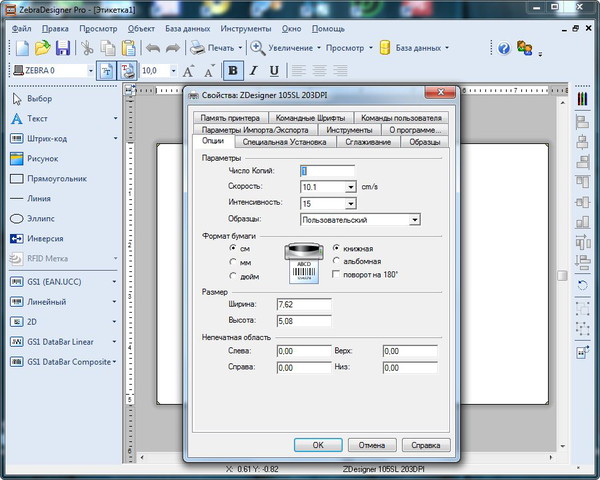Expand the Интенсивность dropdown list
Image resolution: width=600 pixels, height=480 pixels.
point(350,203)
